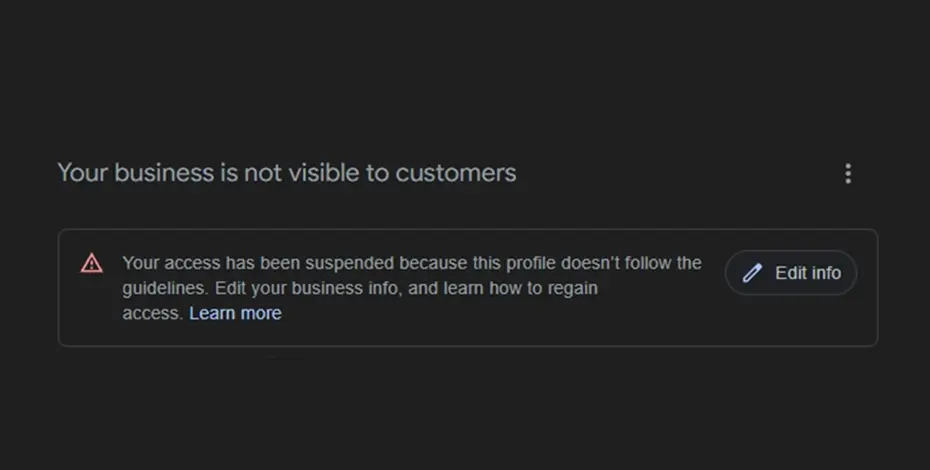
Task: Click the pencil icon in Edit info
Action: (x=753, y=273)
